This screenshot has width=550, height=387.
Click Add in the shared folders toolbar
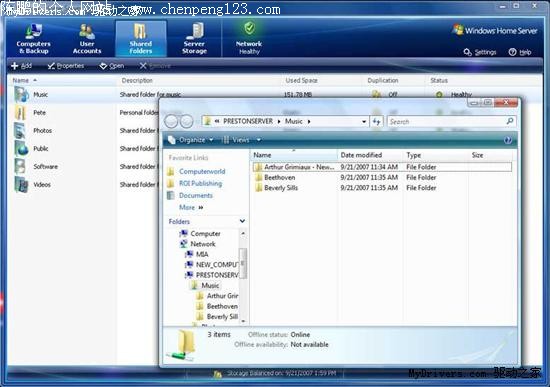22,66
